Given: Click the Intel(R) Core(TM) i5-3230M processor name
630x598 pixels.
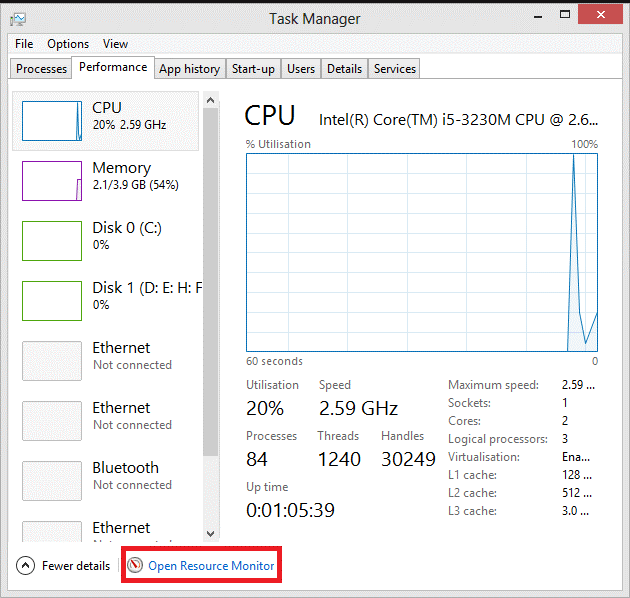Looking at the screenshot, I should click(x=458, y=120).
